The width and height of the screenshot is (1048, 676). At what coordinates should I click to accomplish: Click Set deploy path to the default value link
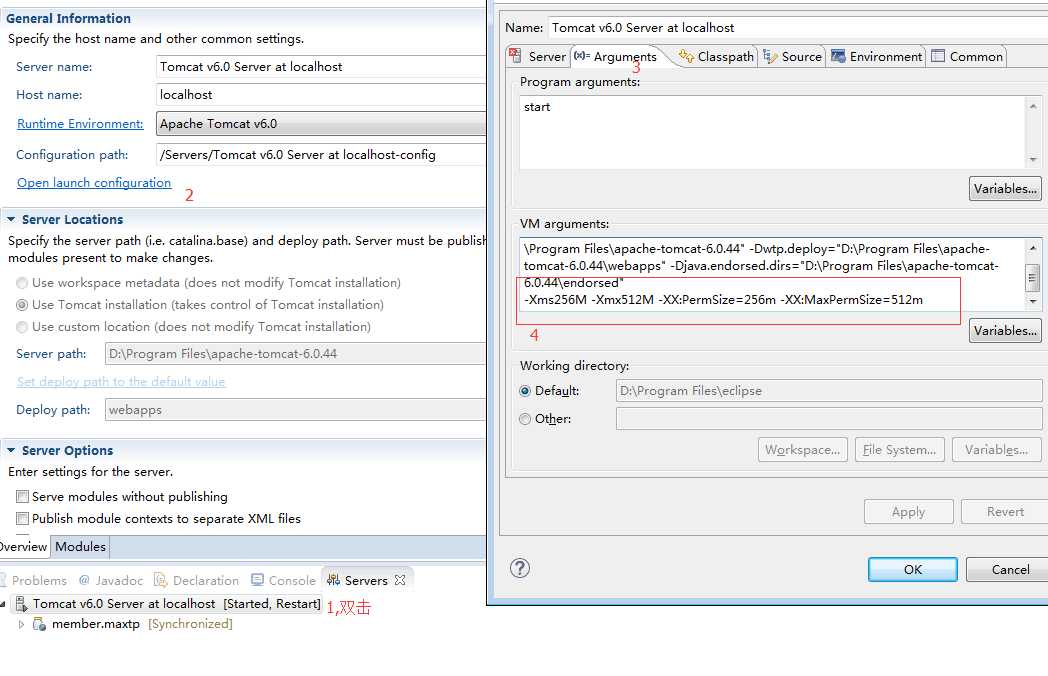121,382
